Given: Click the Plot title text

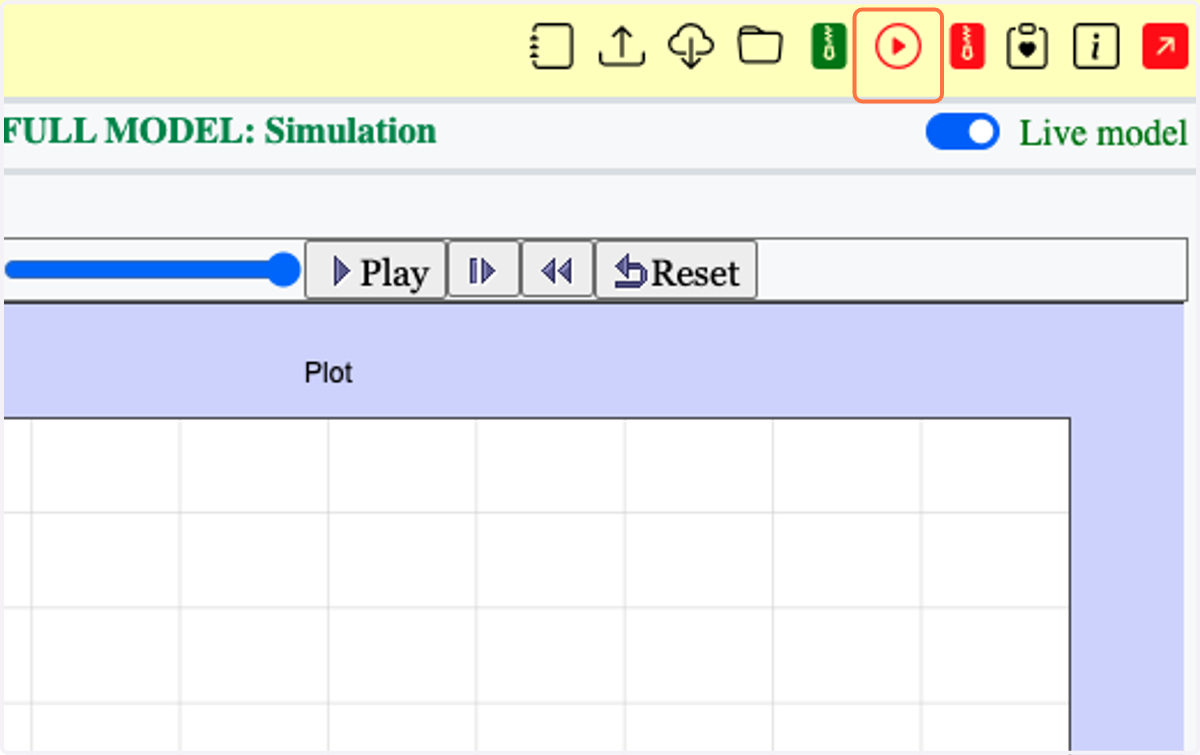Looking at the screenshot, I should click(329, 373).
